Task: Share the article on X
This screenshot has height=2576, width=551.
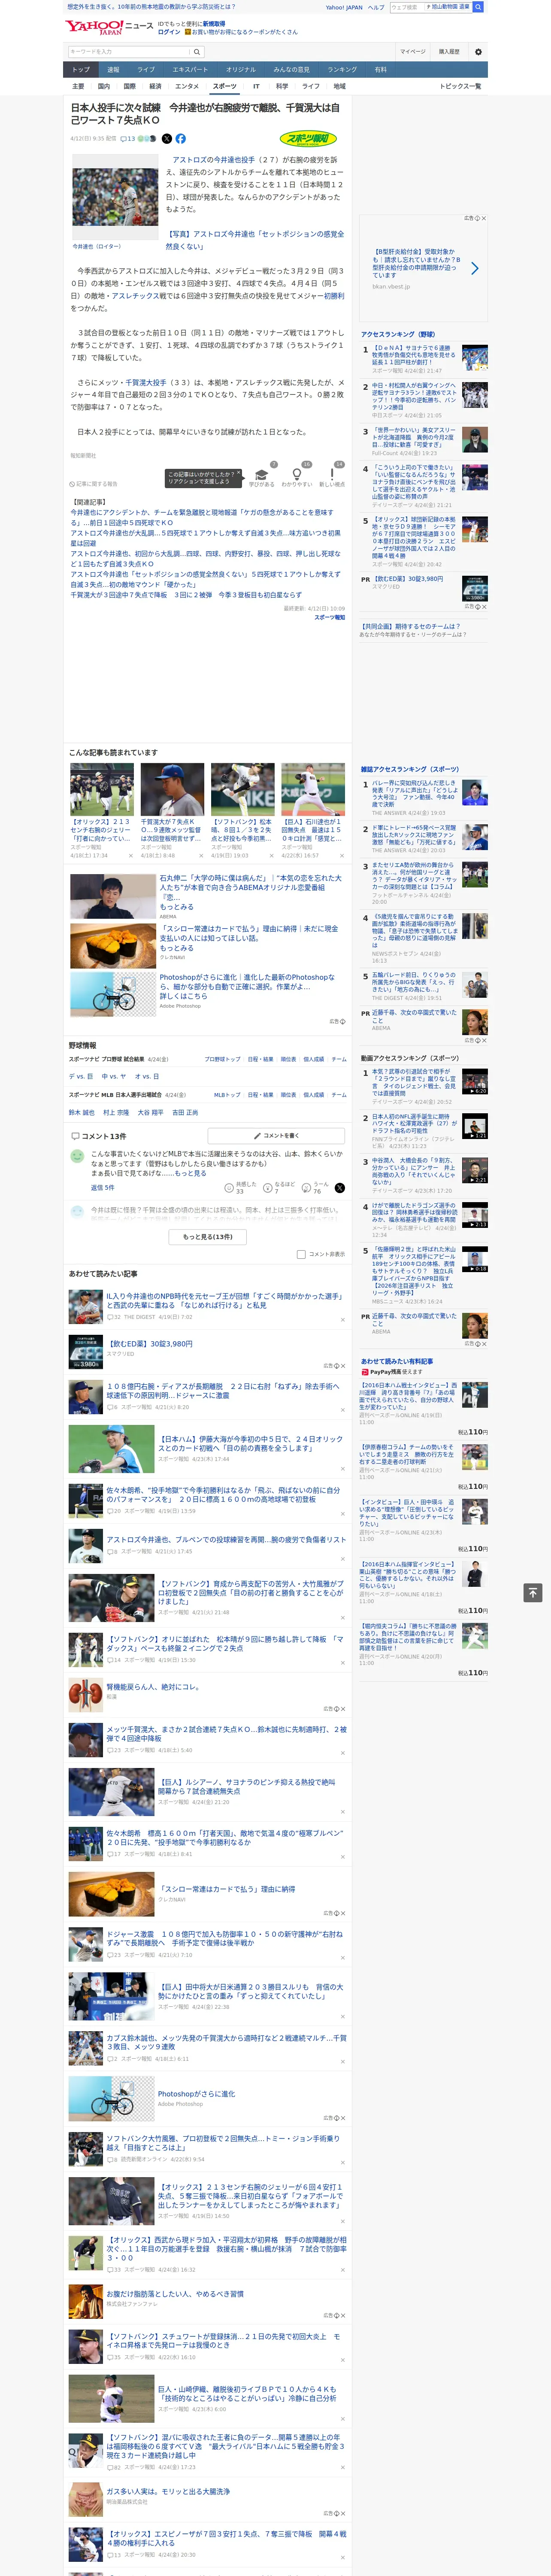Action: pos(167,139)
